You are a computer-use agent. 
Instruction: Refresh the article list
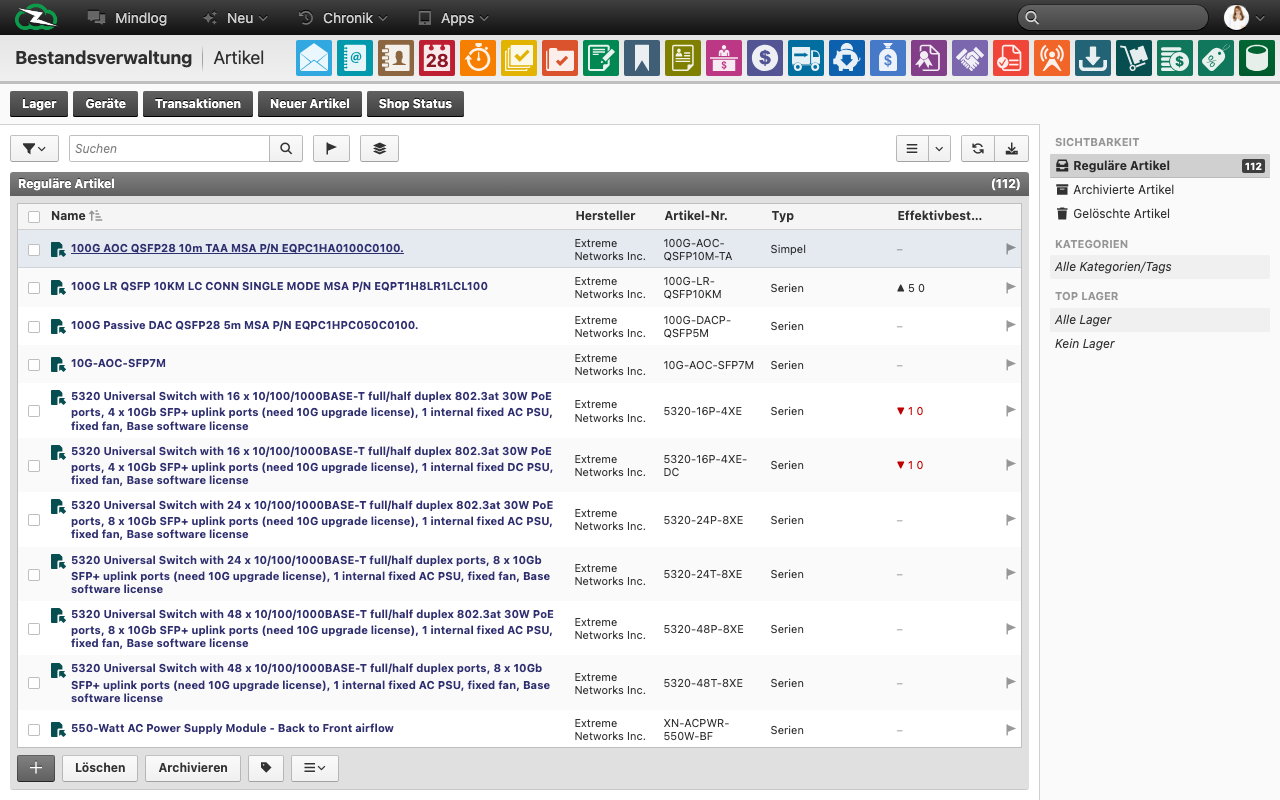[x=978, y=148]
